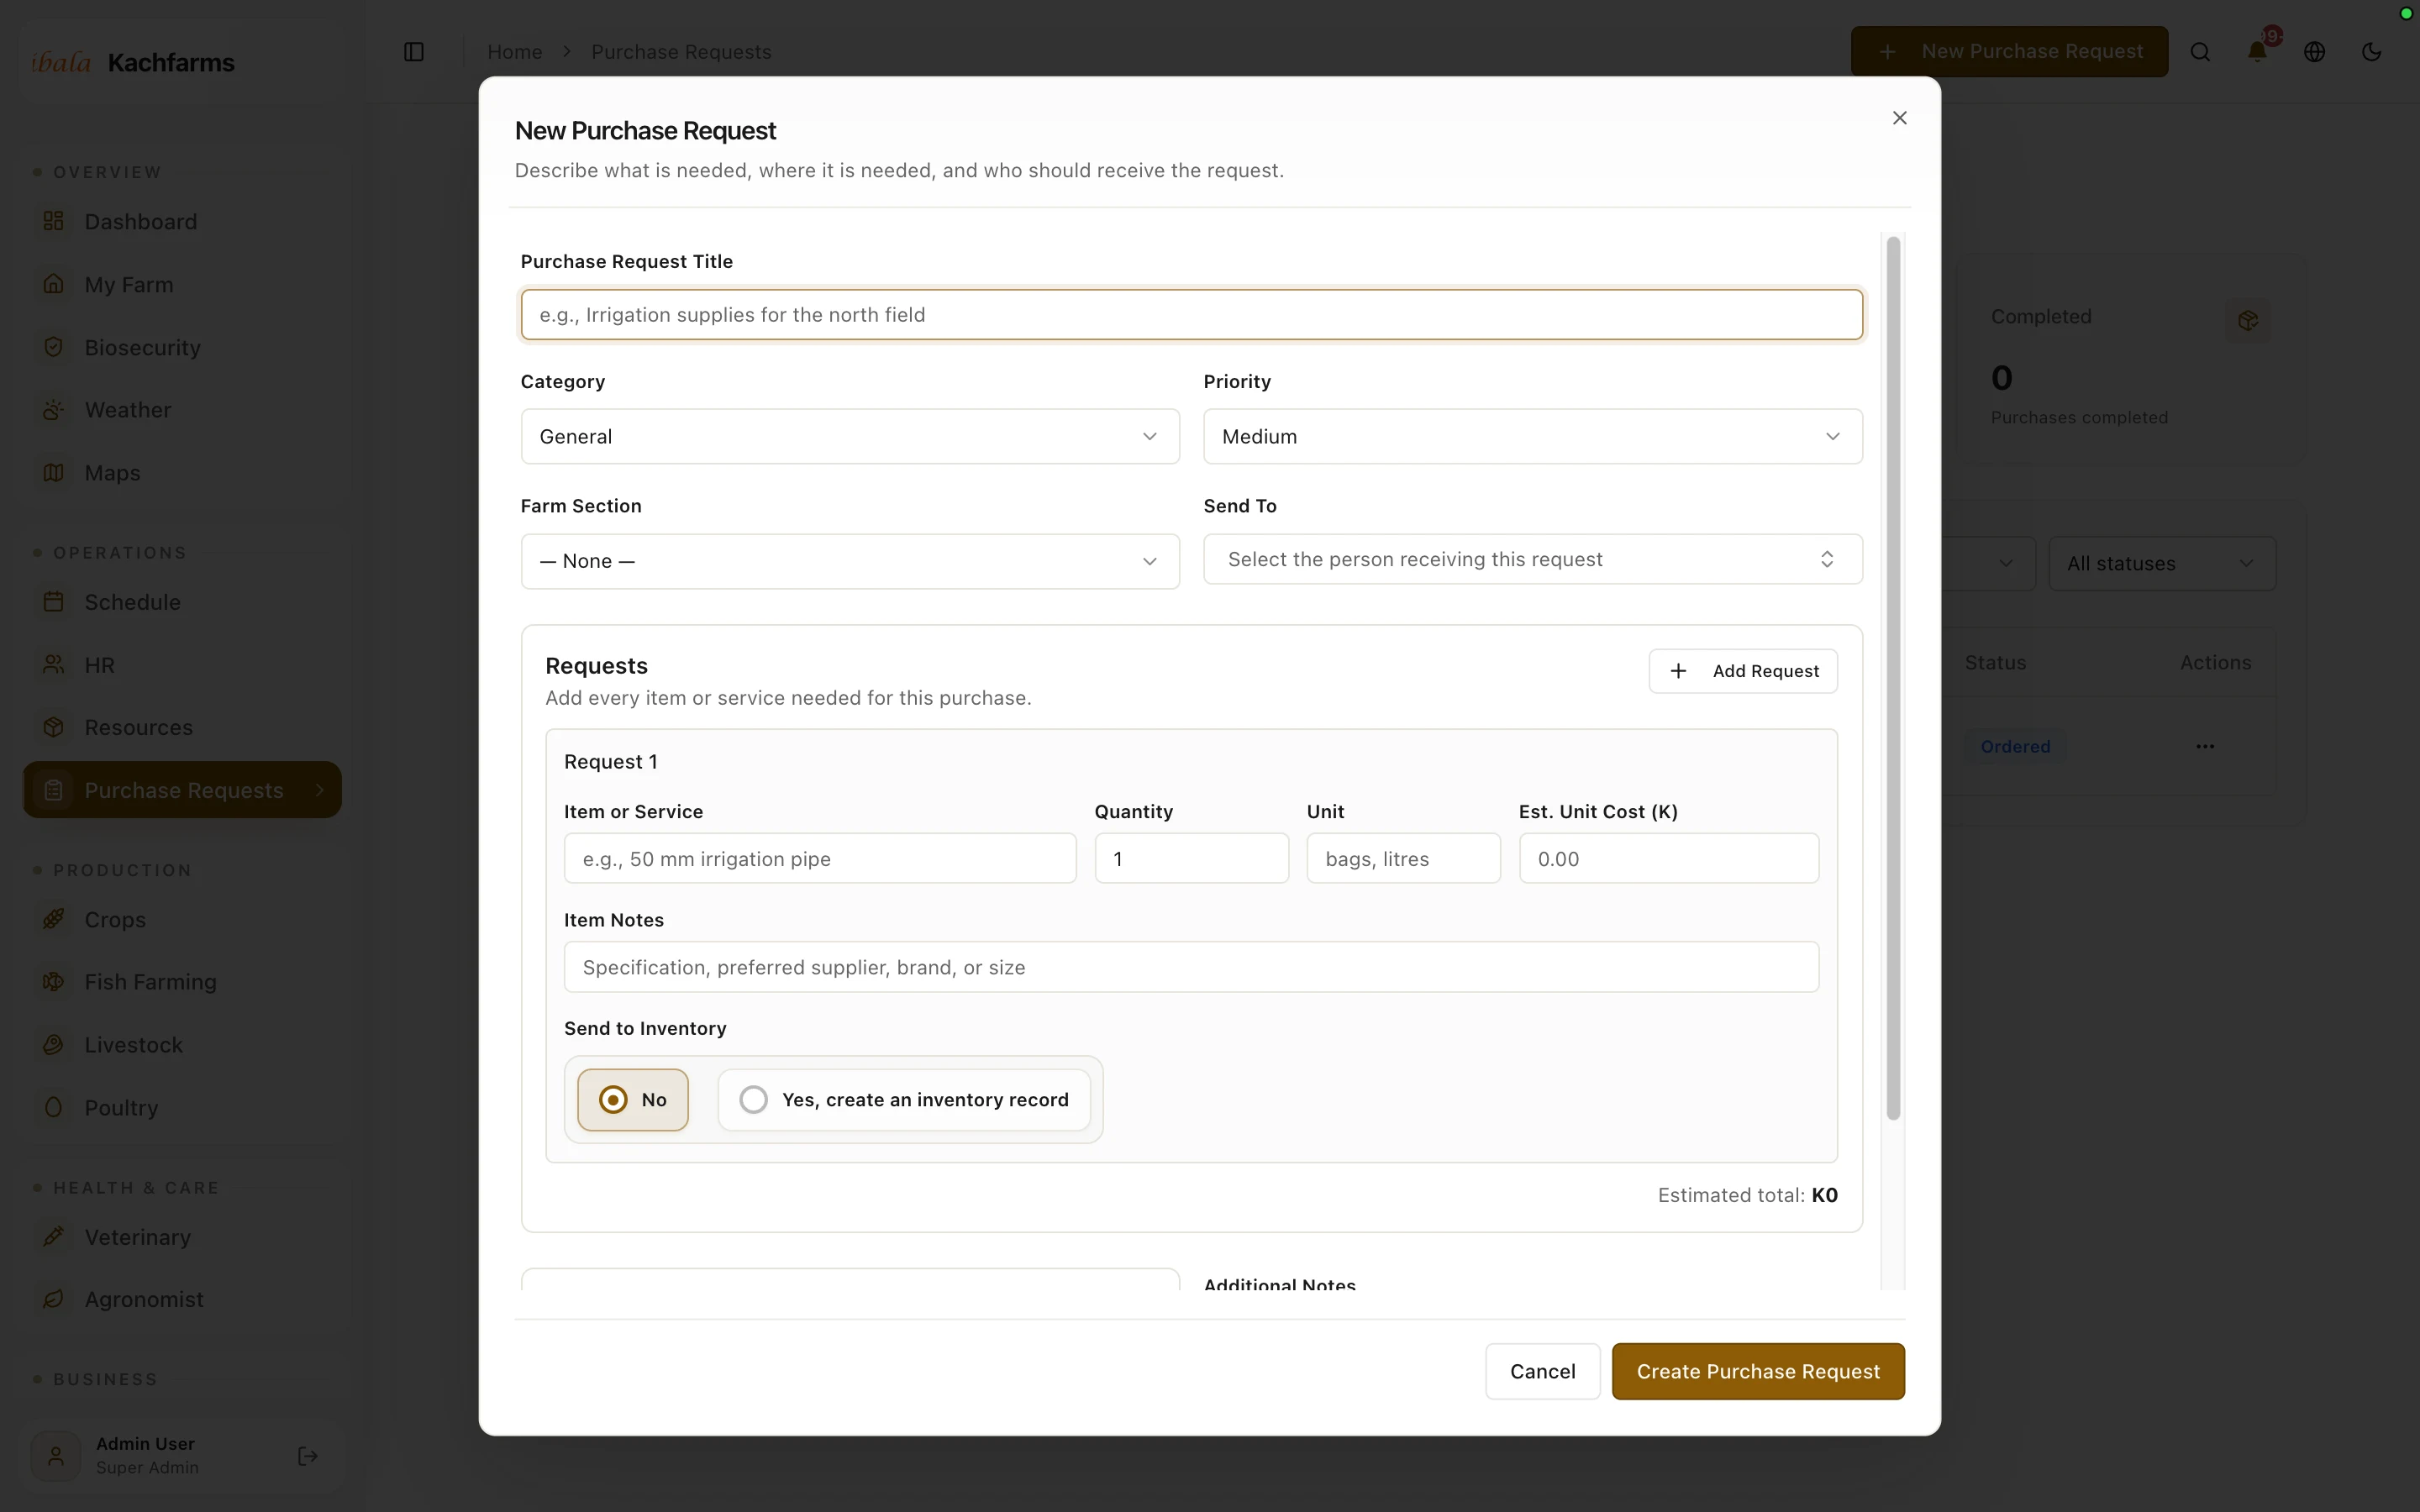Select Yes, create an inventory record

point(904,1099)
